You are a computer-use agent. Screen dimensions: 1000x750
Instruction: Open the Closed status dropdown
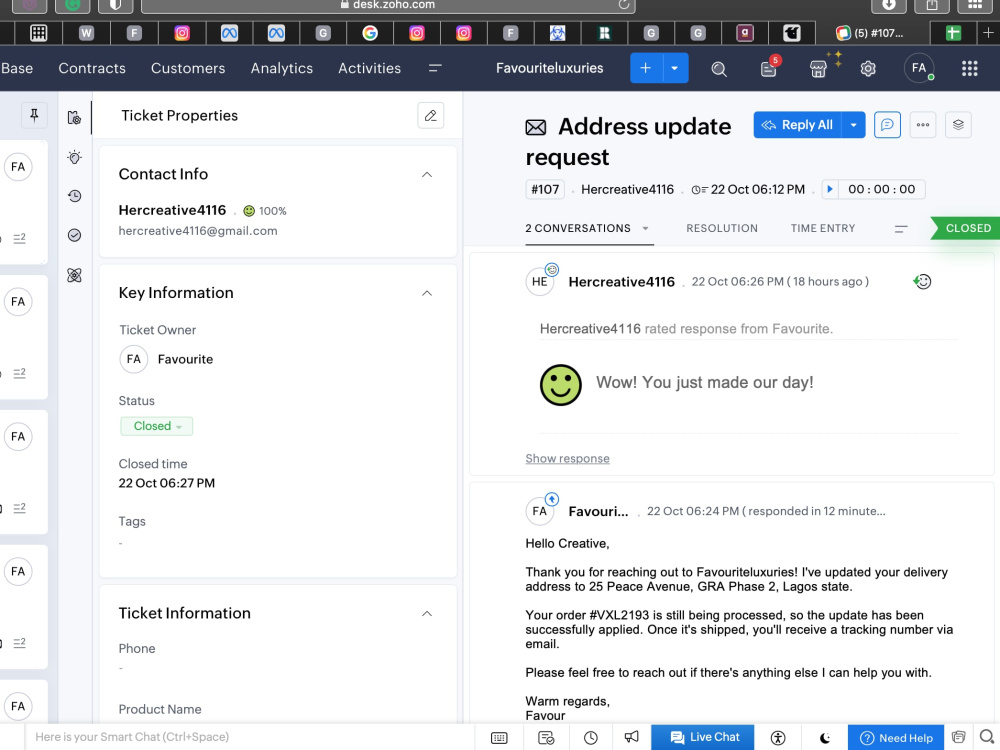pyautogui.click(x=156, y=426)
